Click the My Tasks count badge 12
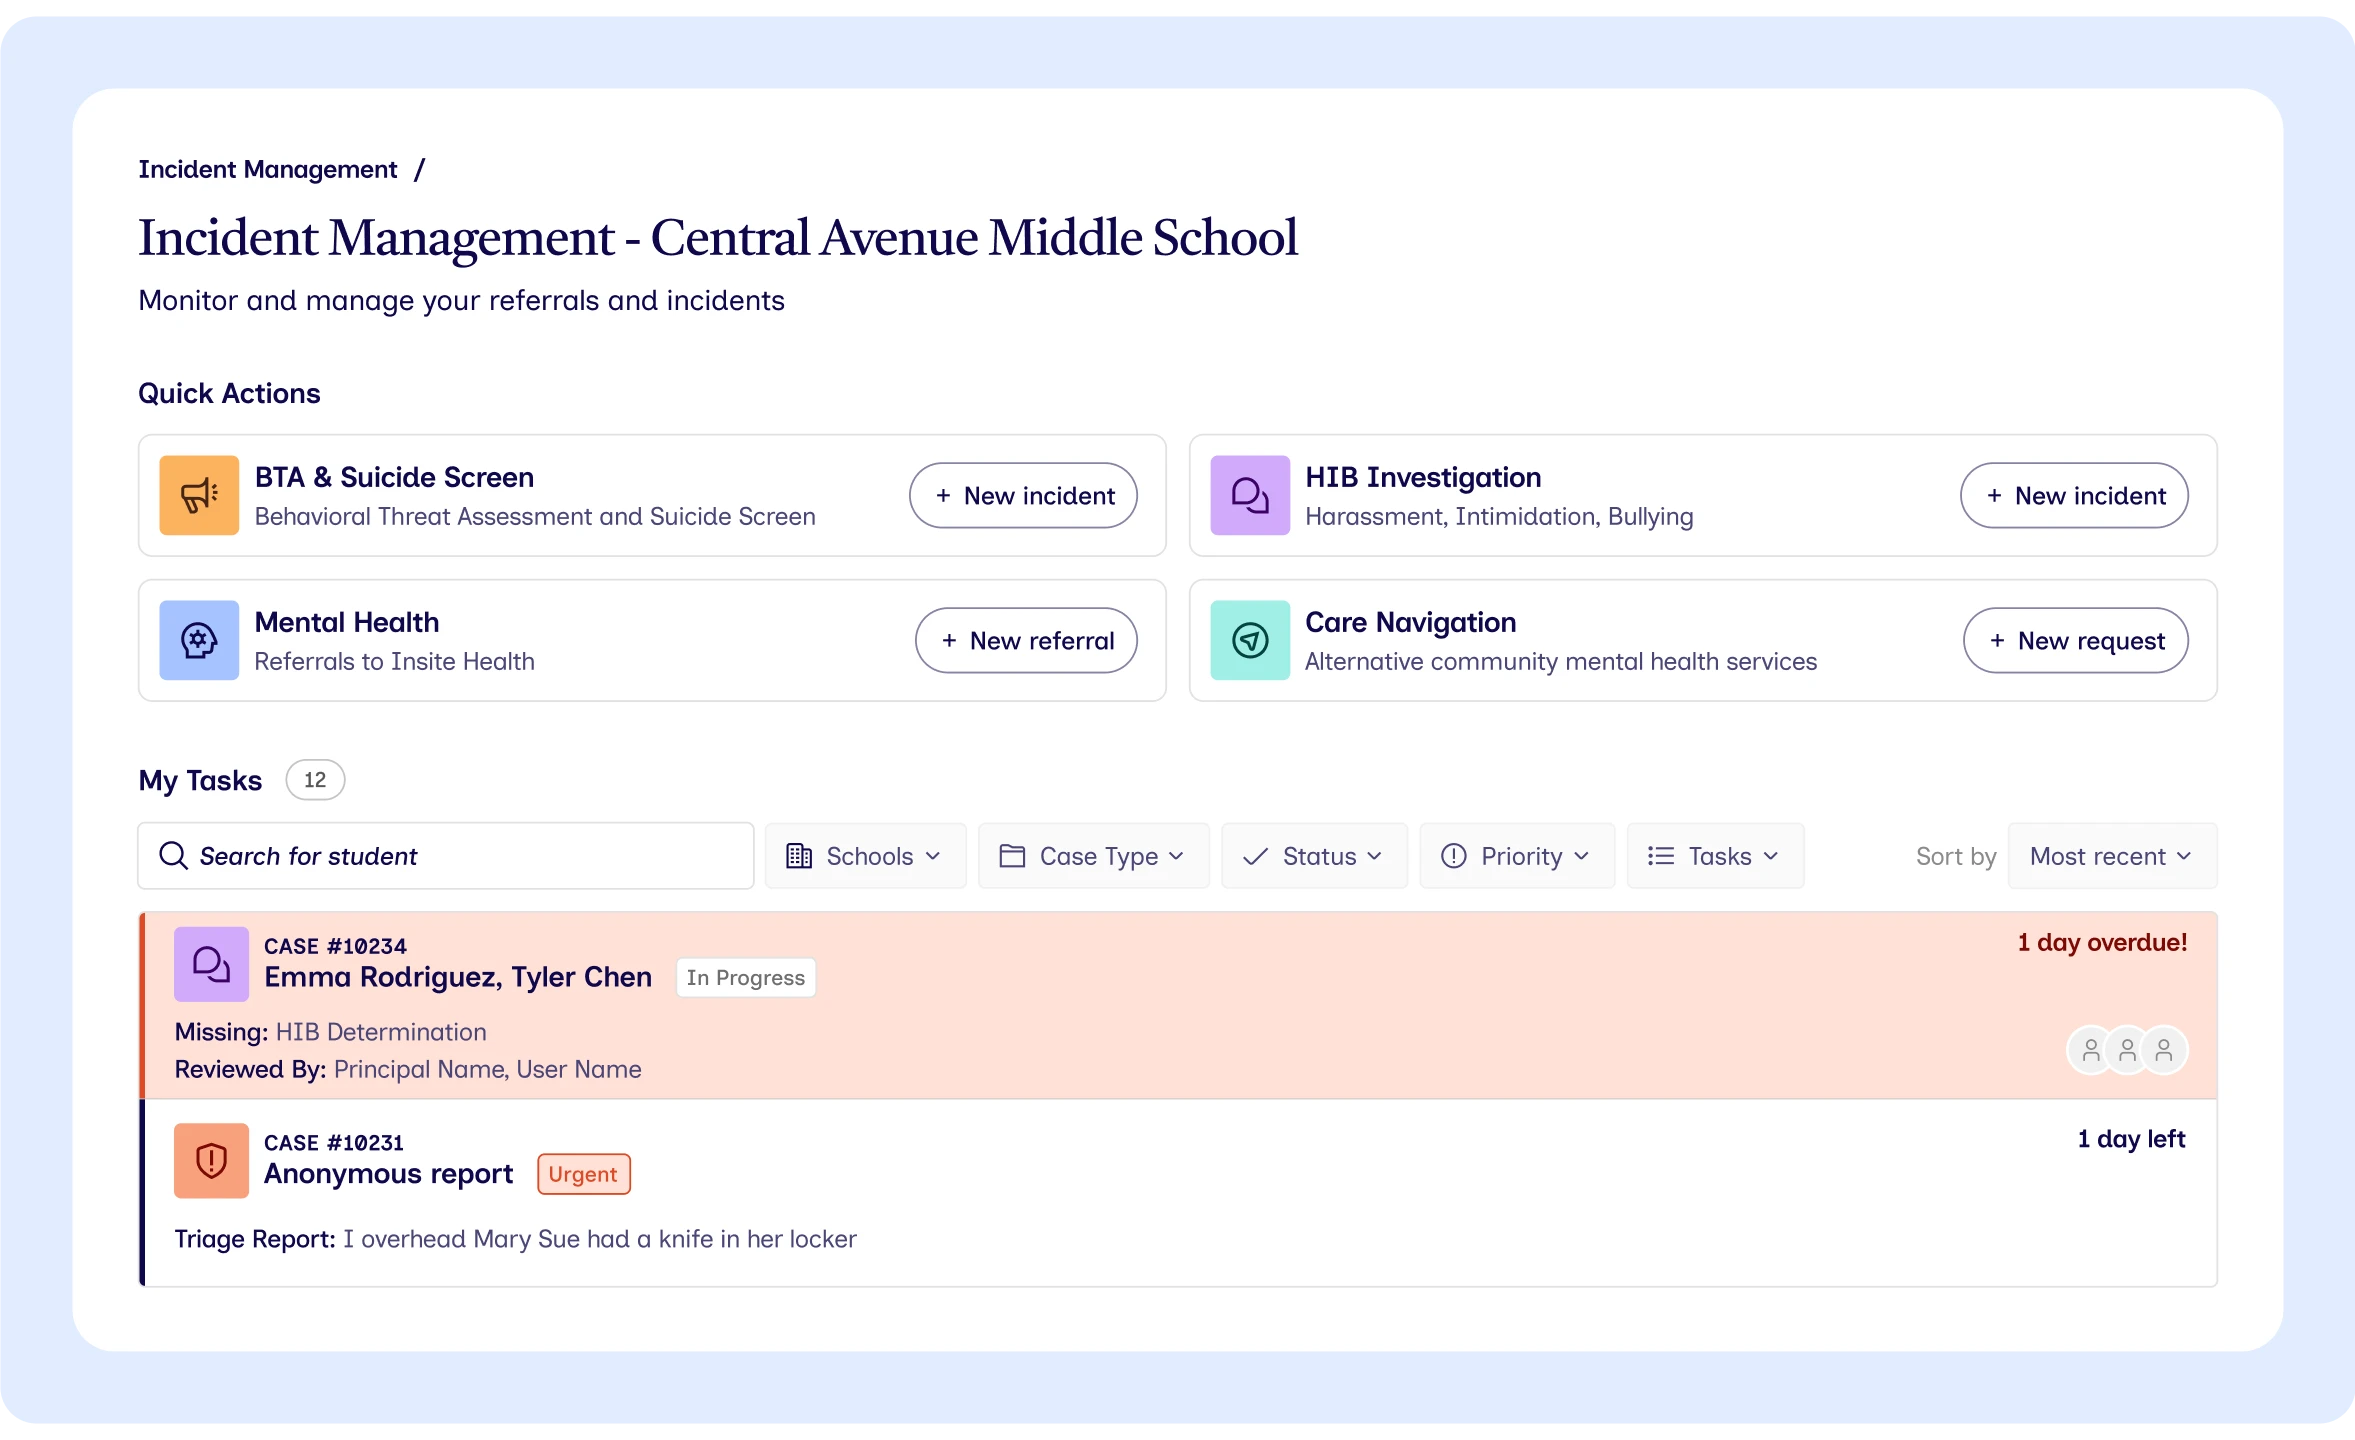 click(315, 780)
